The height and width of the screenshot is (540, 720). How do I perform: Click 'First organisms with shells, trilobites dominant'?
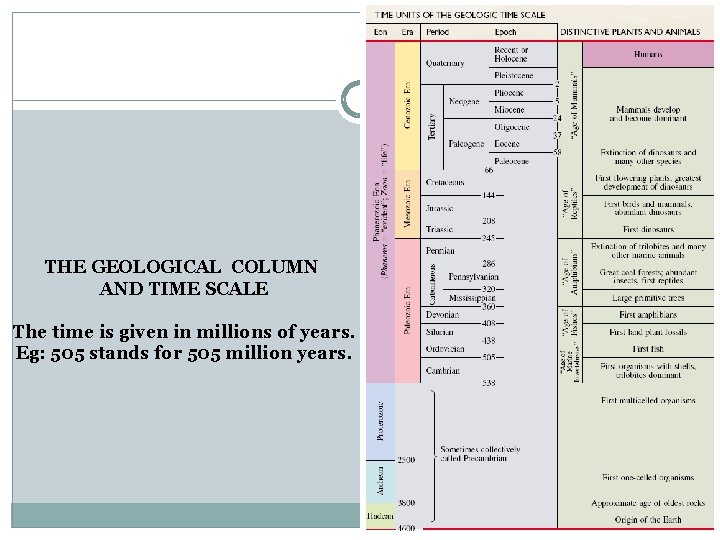[648, 371]
